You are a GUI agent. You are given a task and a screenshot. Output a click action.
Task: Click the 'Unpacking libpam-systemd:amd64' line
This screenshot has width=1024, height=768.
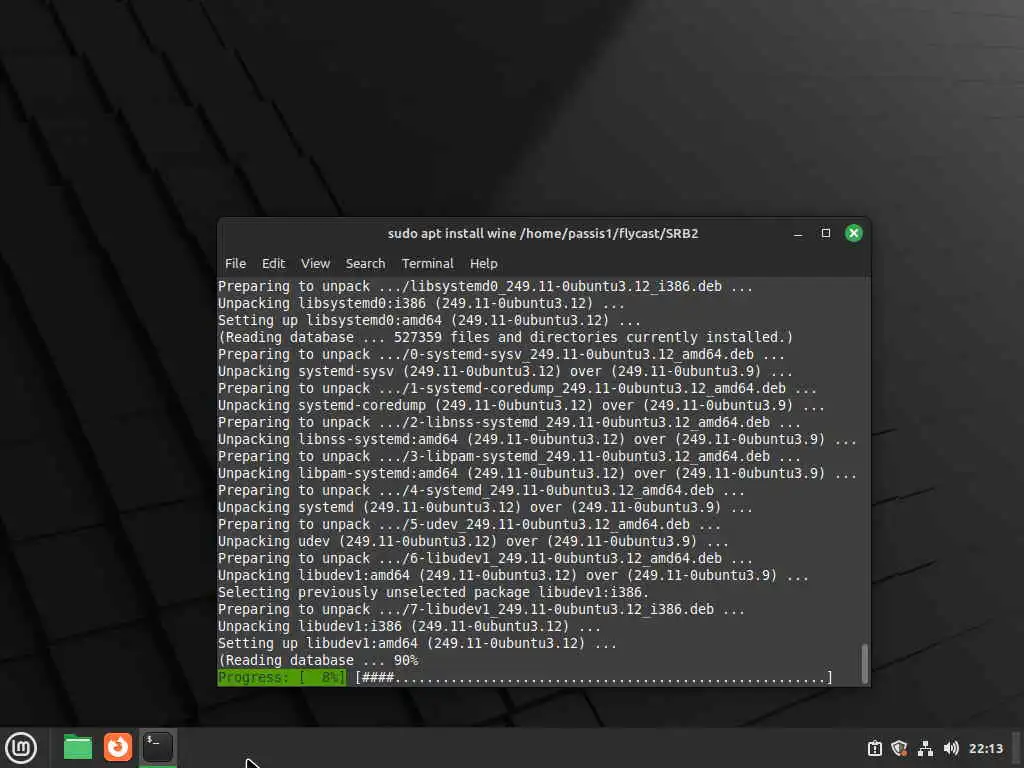point(537,473)
